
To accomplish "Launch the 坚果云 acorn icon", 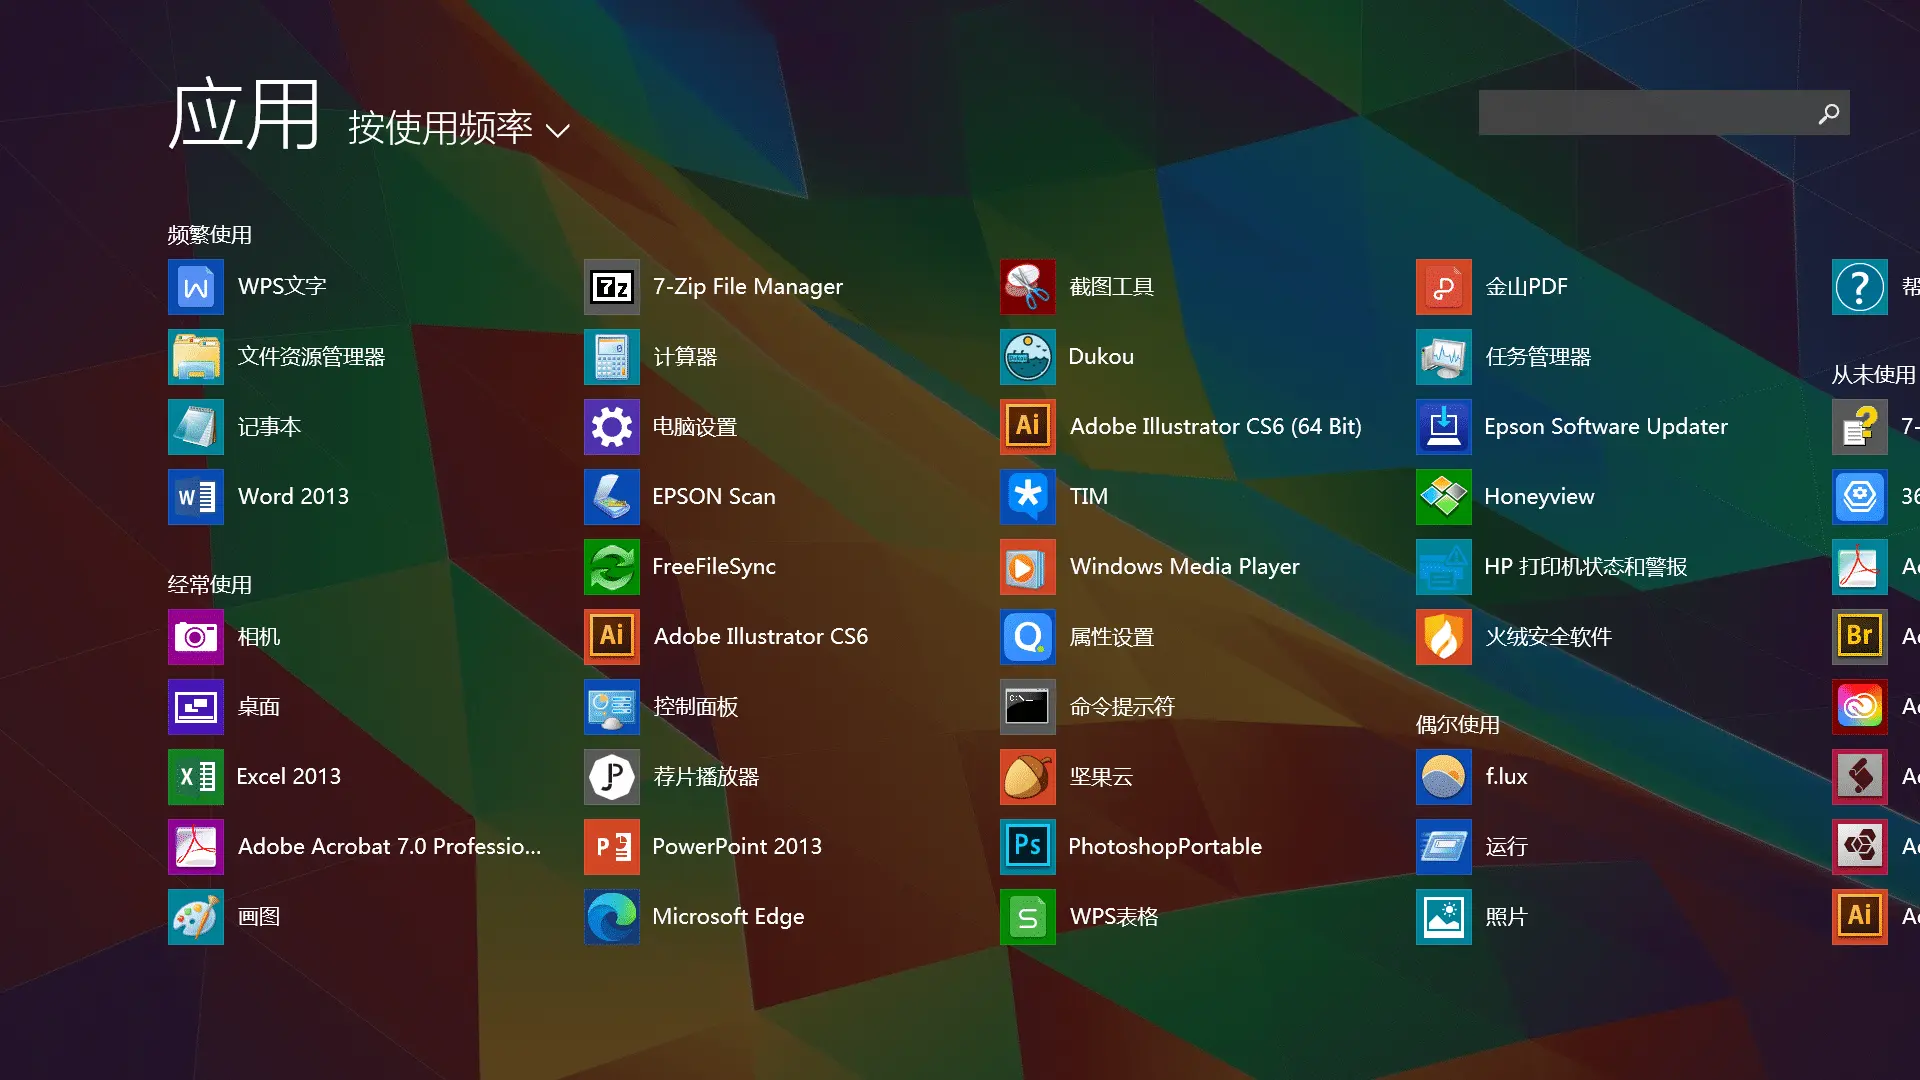I will click(1028, 777).
